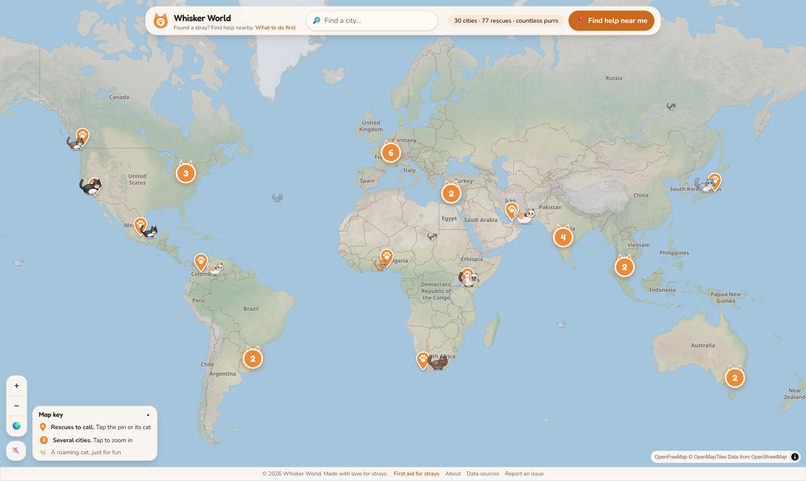This screenshot has width=806, height=481.
Task: Click the 30 cities · 77 rescues stats pill
Action: click(x=506, y=21)
